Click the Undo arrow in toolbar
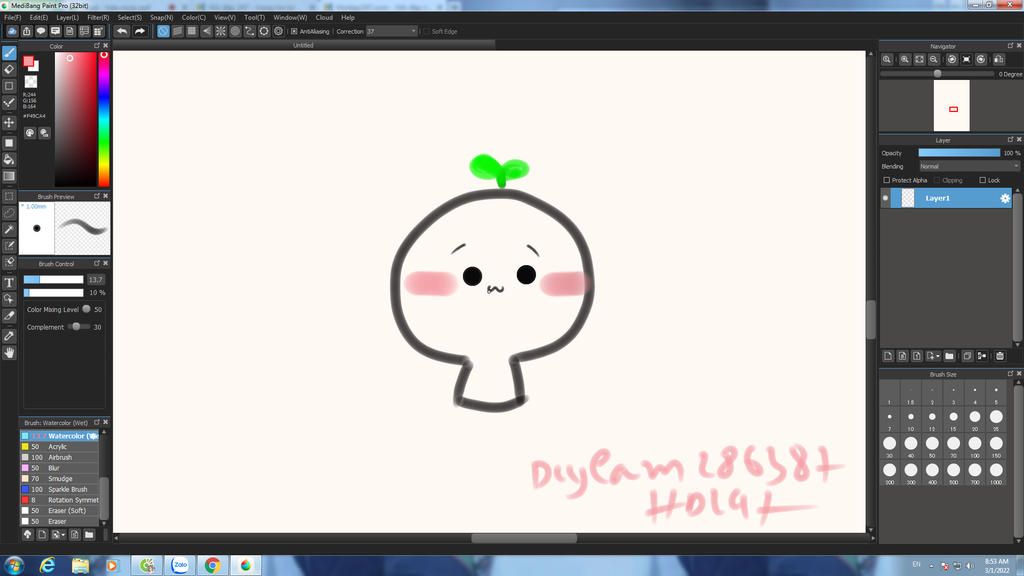Screen dimensions: 1024x576 [122, 31]
